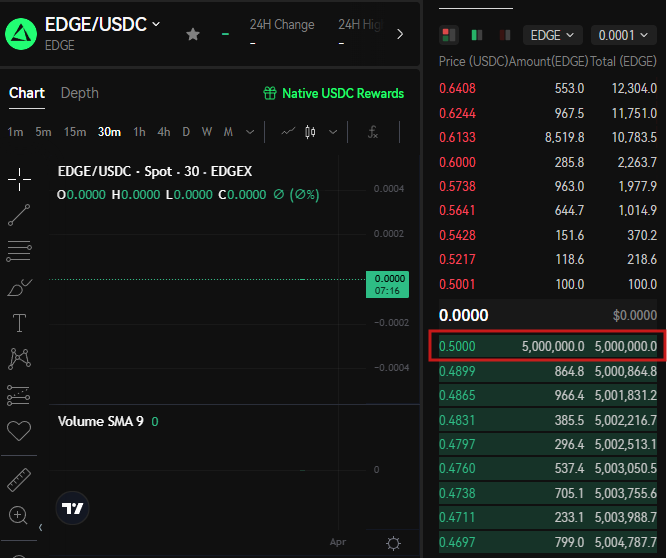Image resolution: width=667 pixels, height=558 pixels.
Task: Click bid price 0.4865
Action: point(457,396)
